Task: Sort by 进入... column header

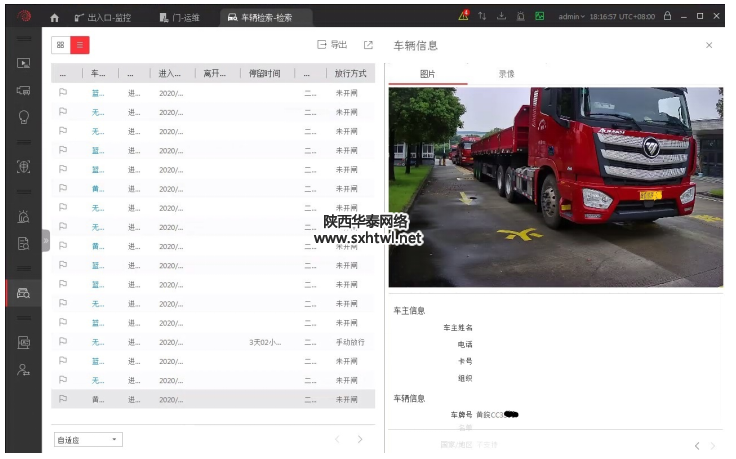Action: (x=171, y=74)
